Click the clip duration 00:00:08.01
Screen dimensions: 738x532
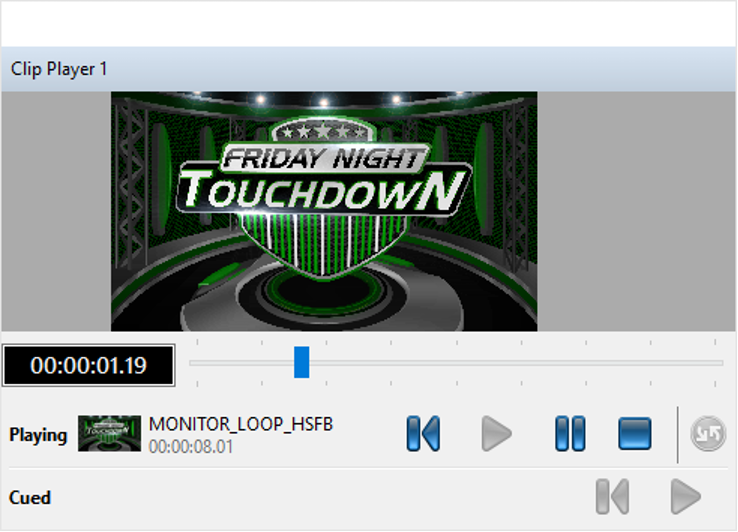pos(190,447)
